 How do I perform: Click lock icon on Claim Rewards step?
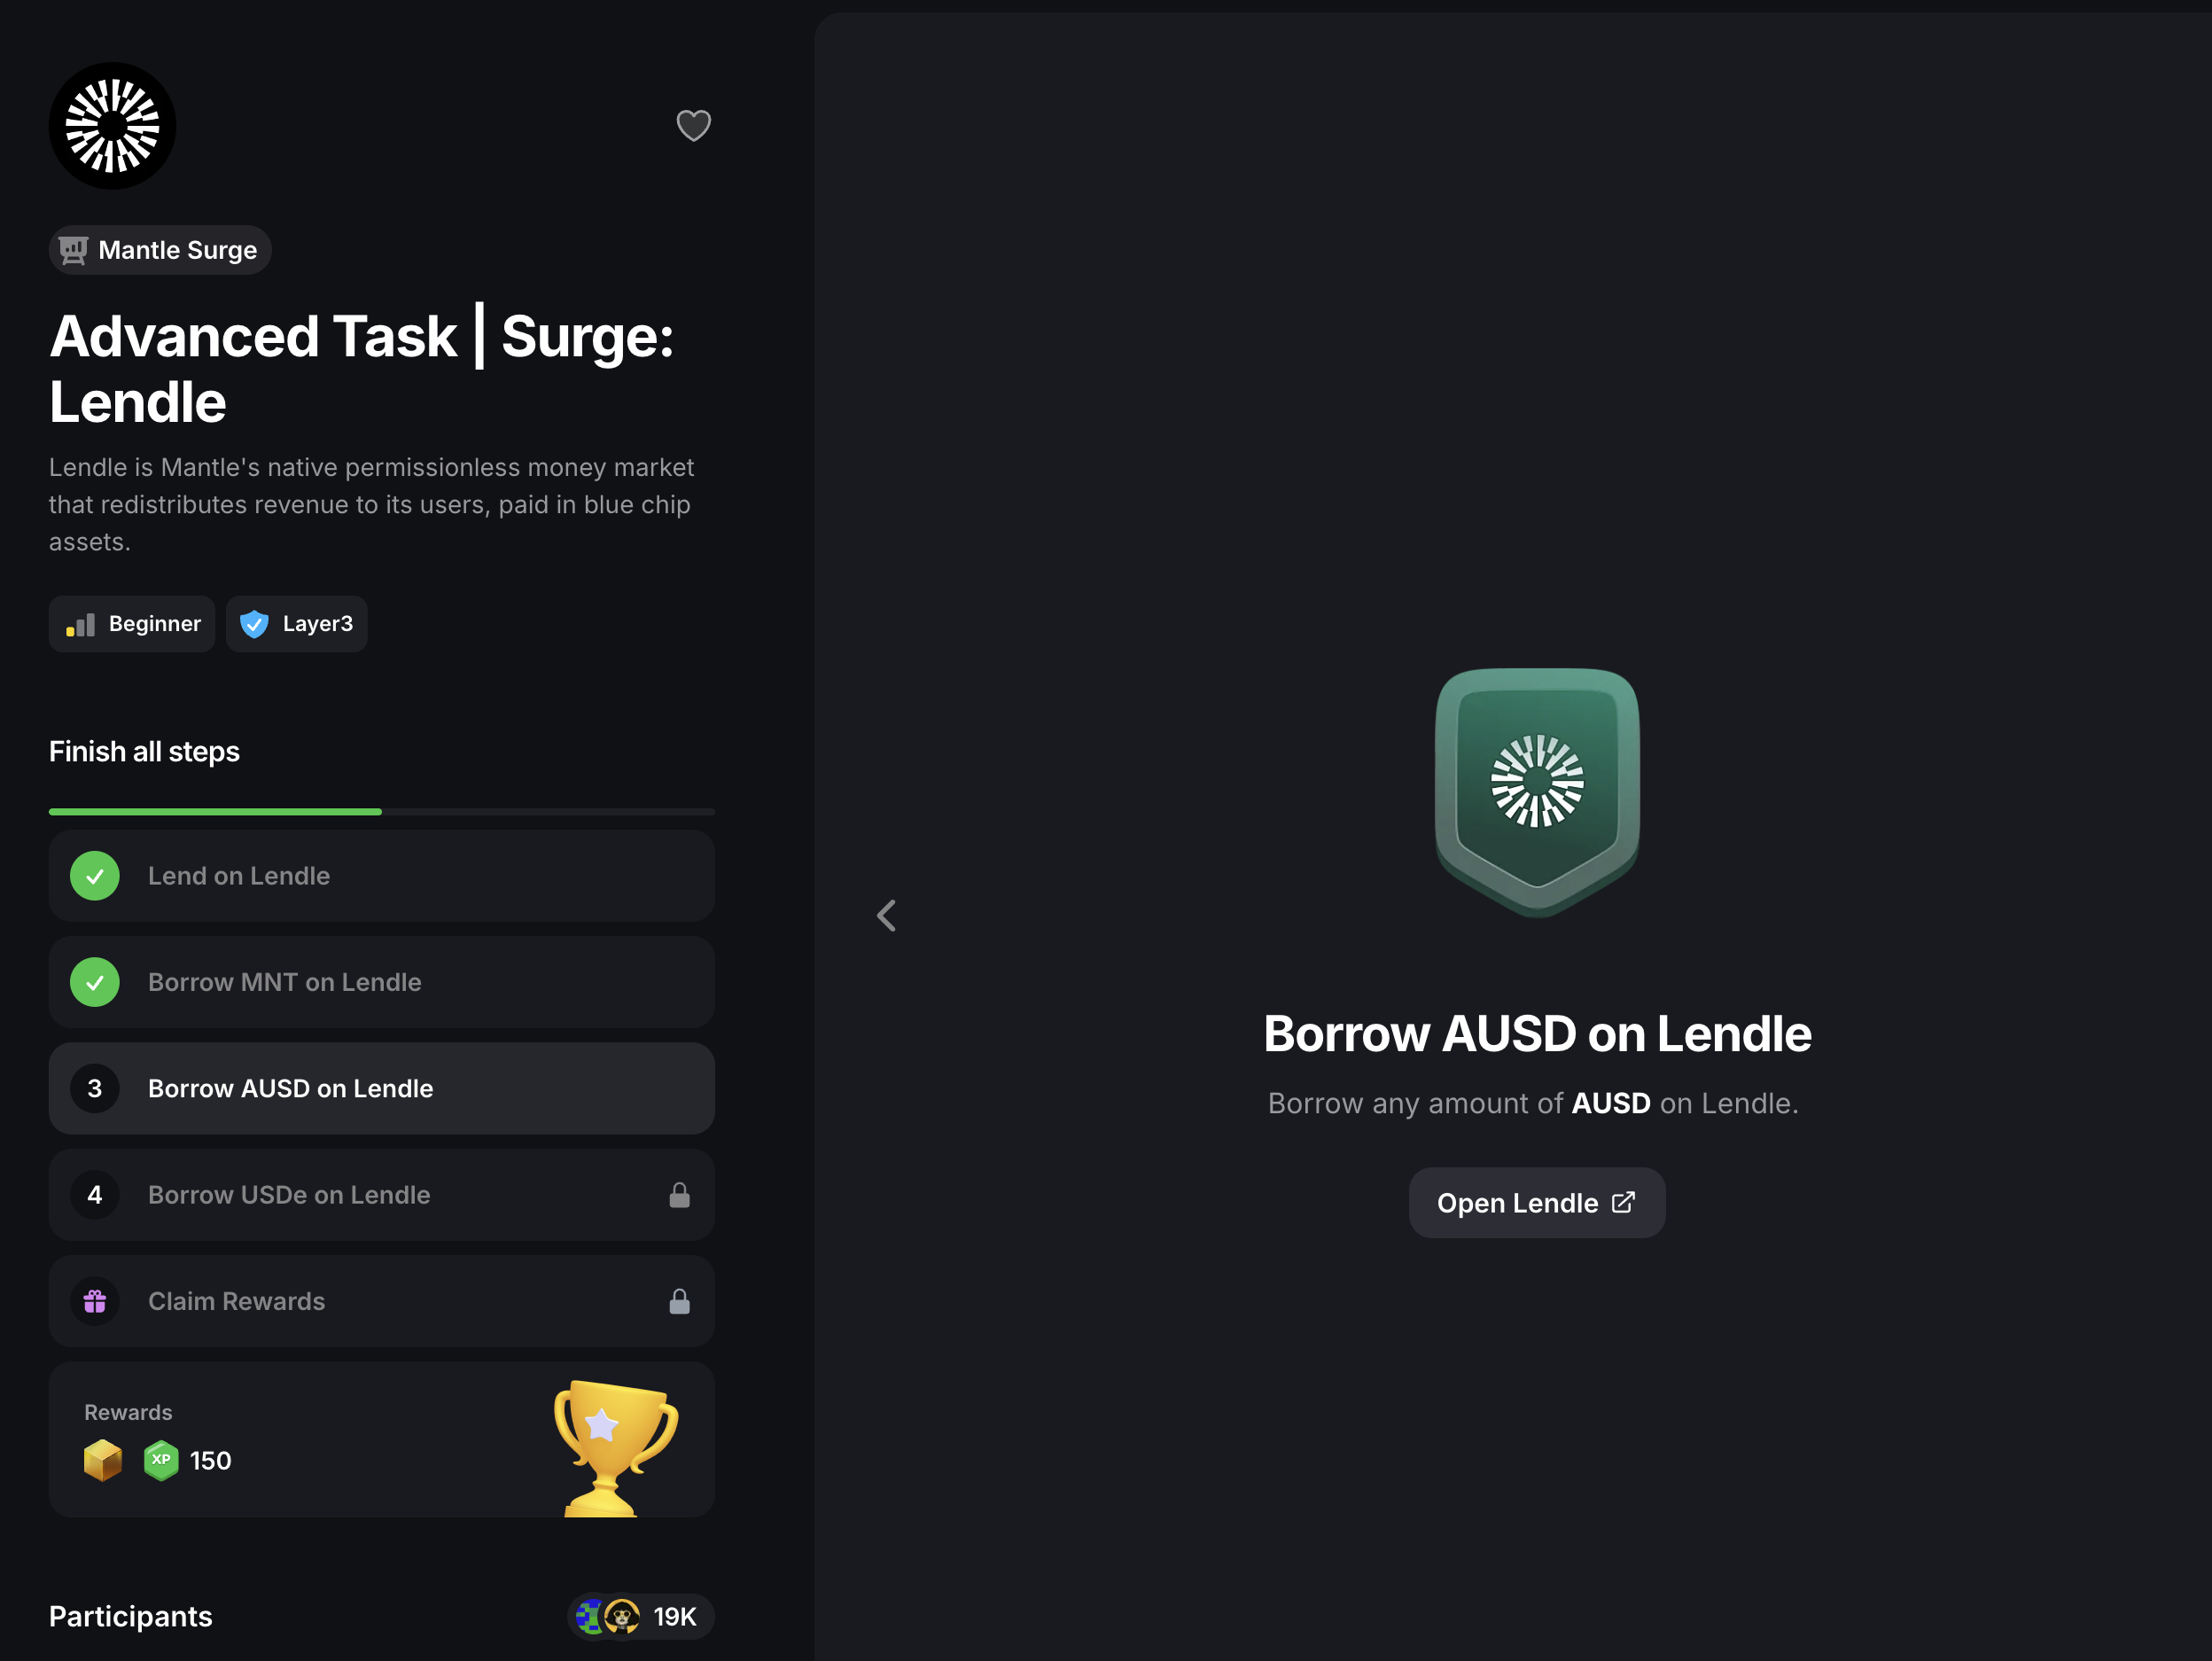tap(679, 1301)
